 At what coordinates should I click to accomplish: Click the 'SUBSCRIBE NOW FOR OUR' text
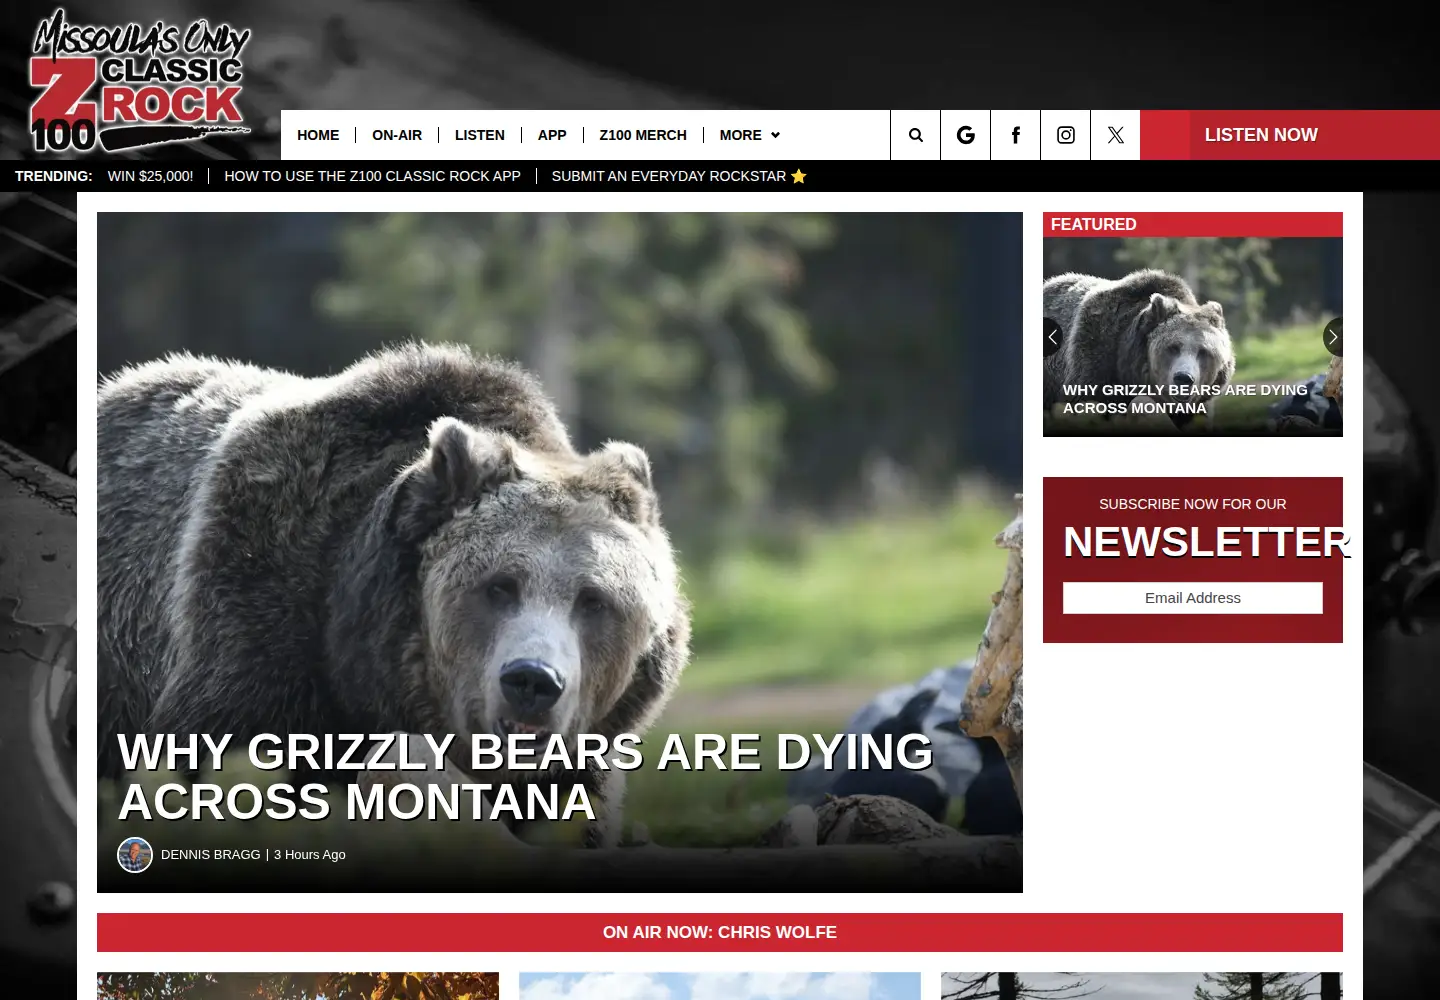click(x=1193, y=504)
